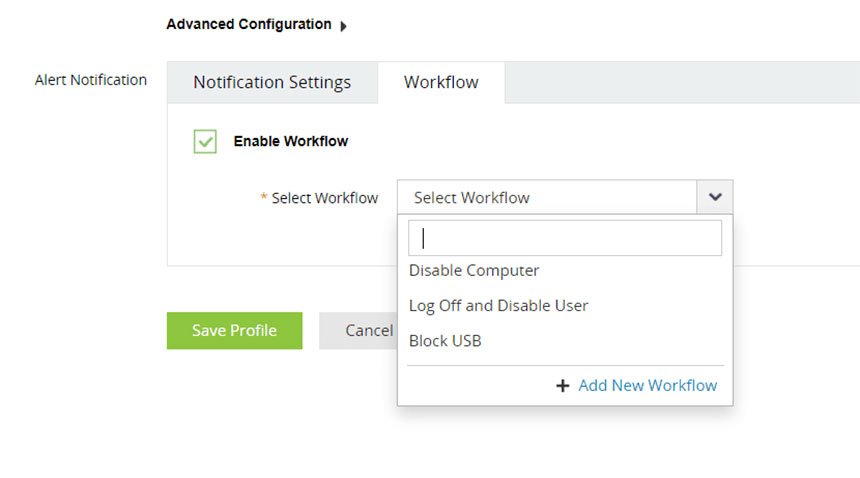Choose the Disable Computer workflow option
This screenshot has height=478, width=860.
coord(474,271)
